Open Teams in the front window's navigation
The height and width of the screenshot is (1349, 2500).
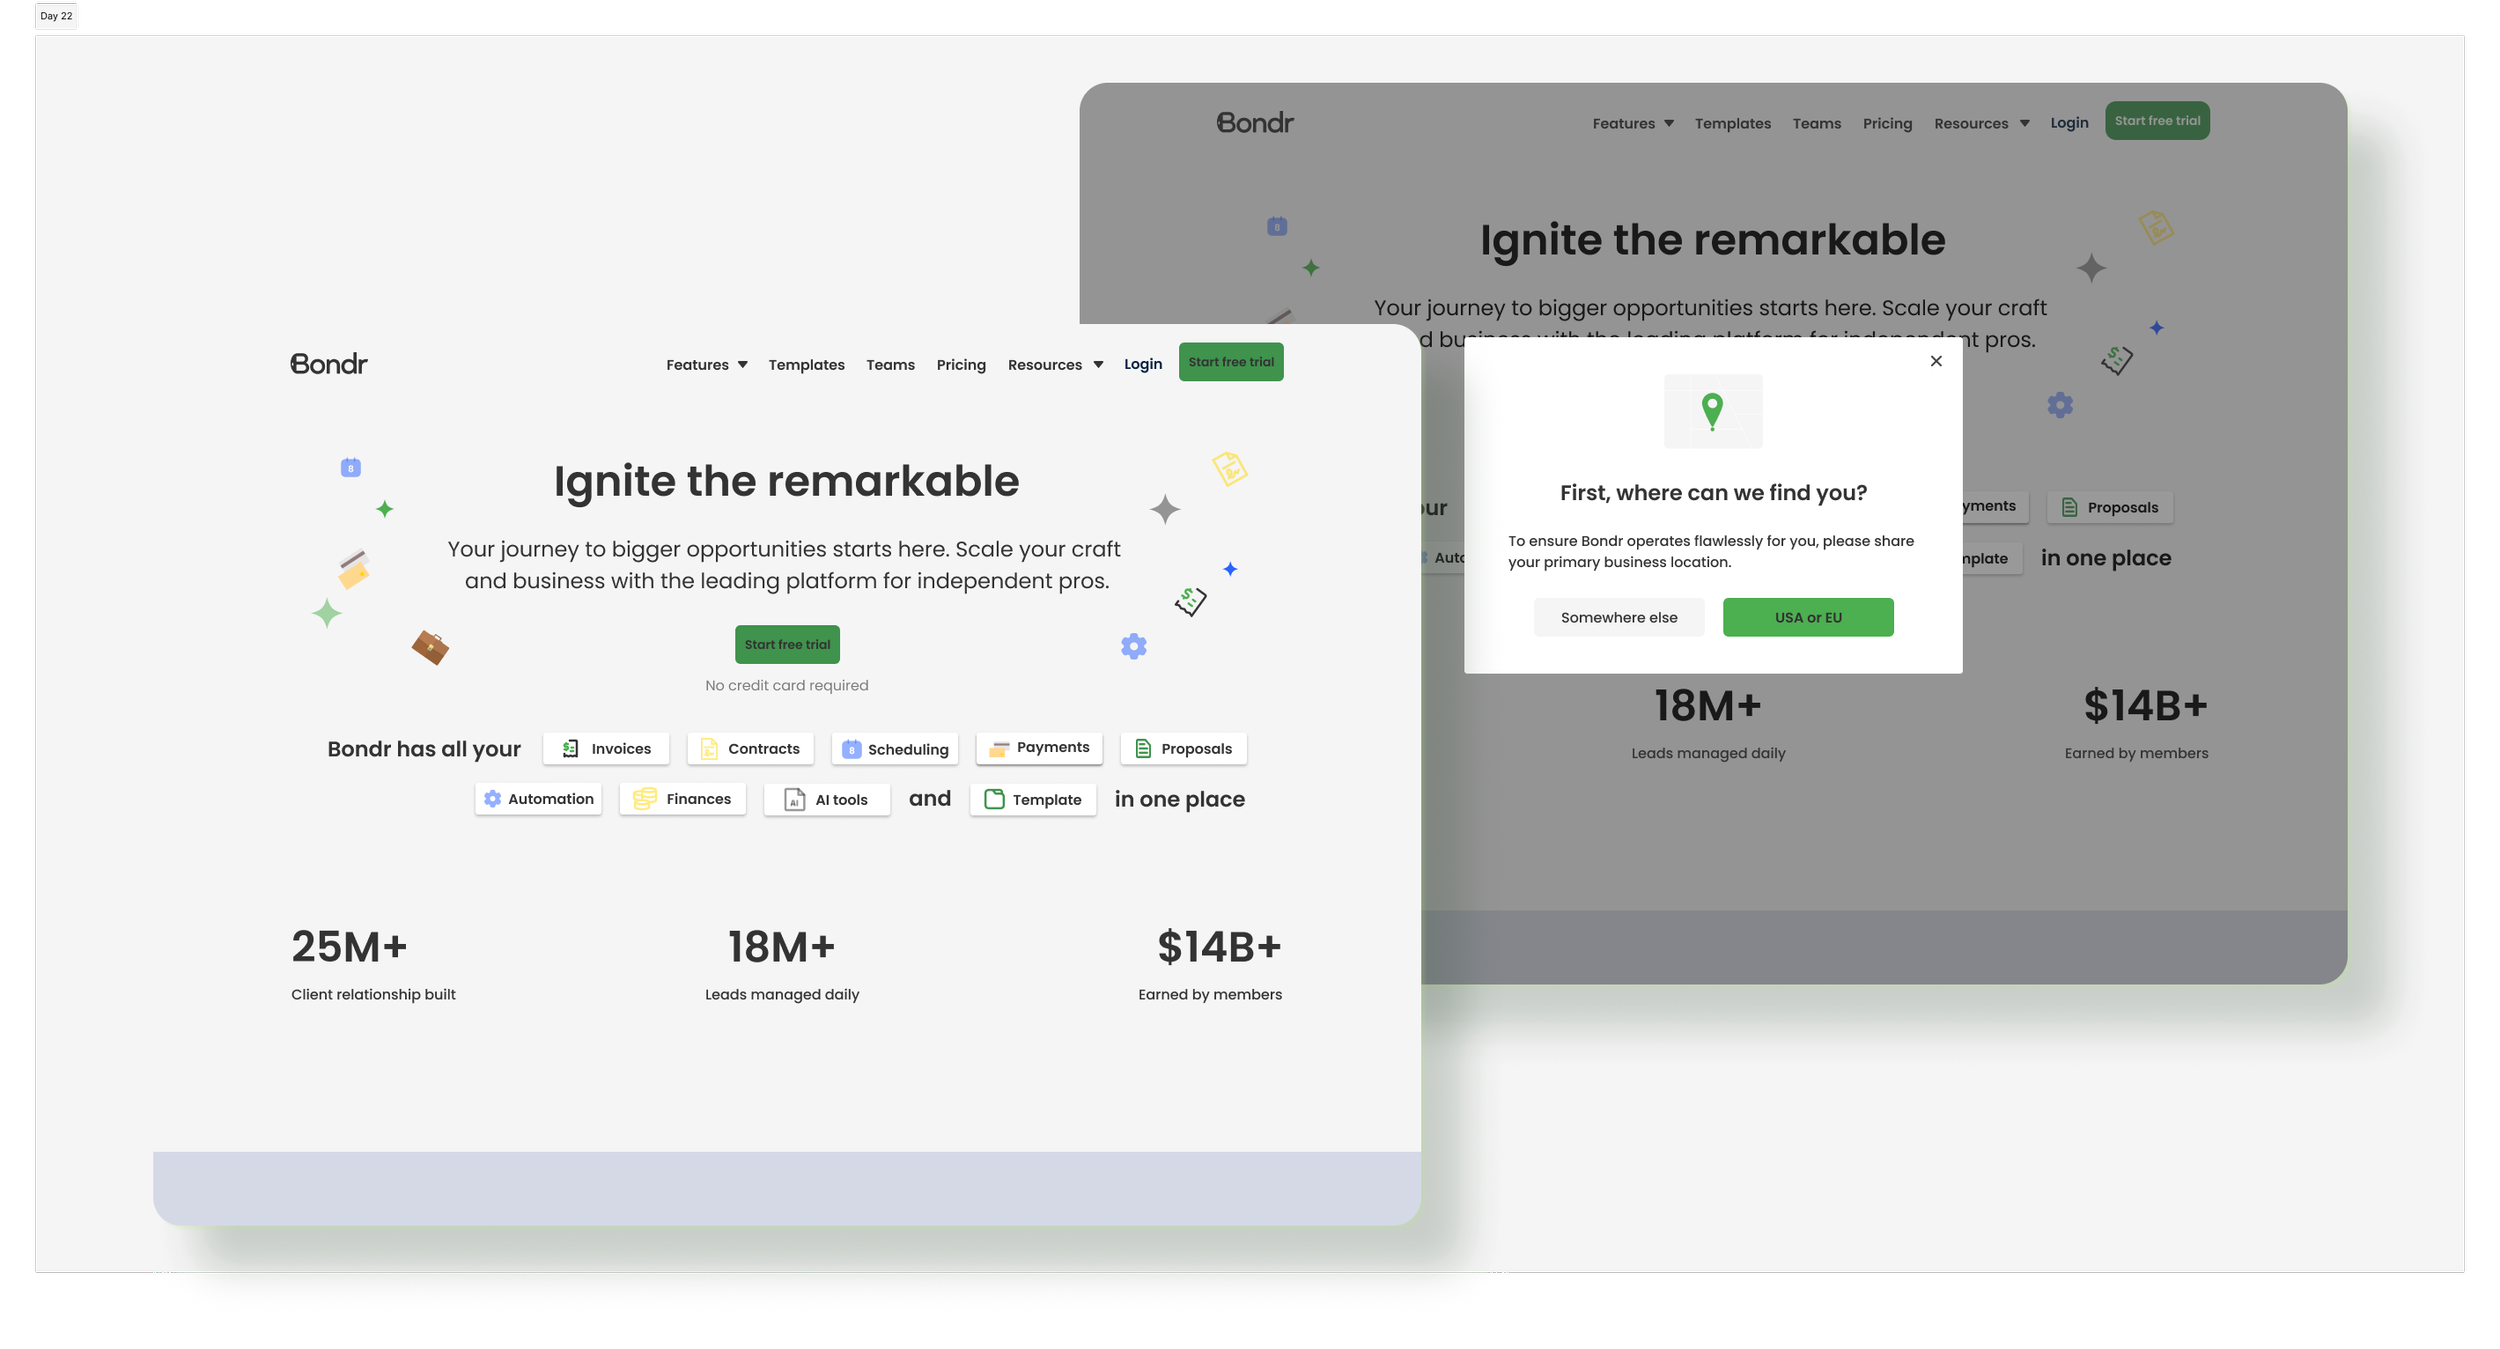point(890,365)
